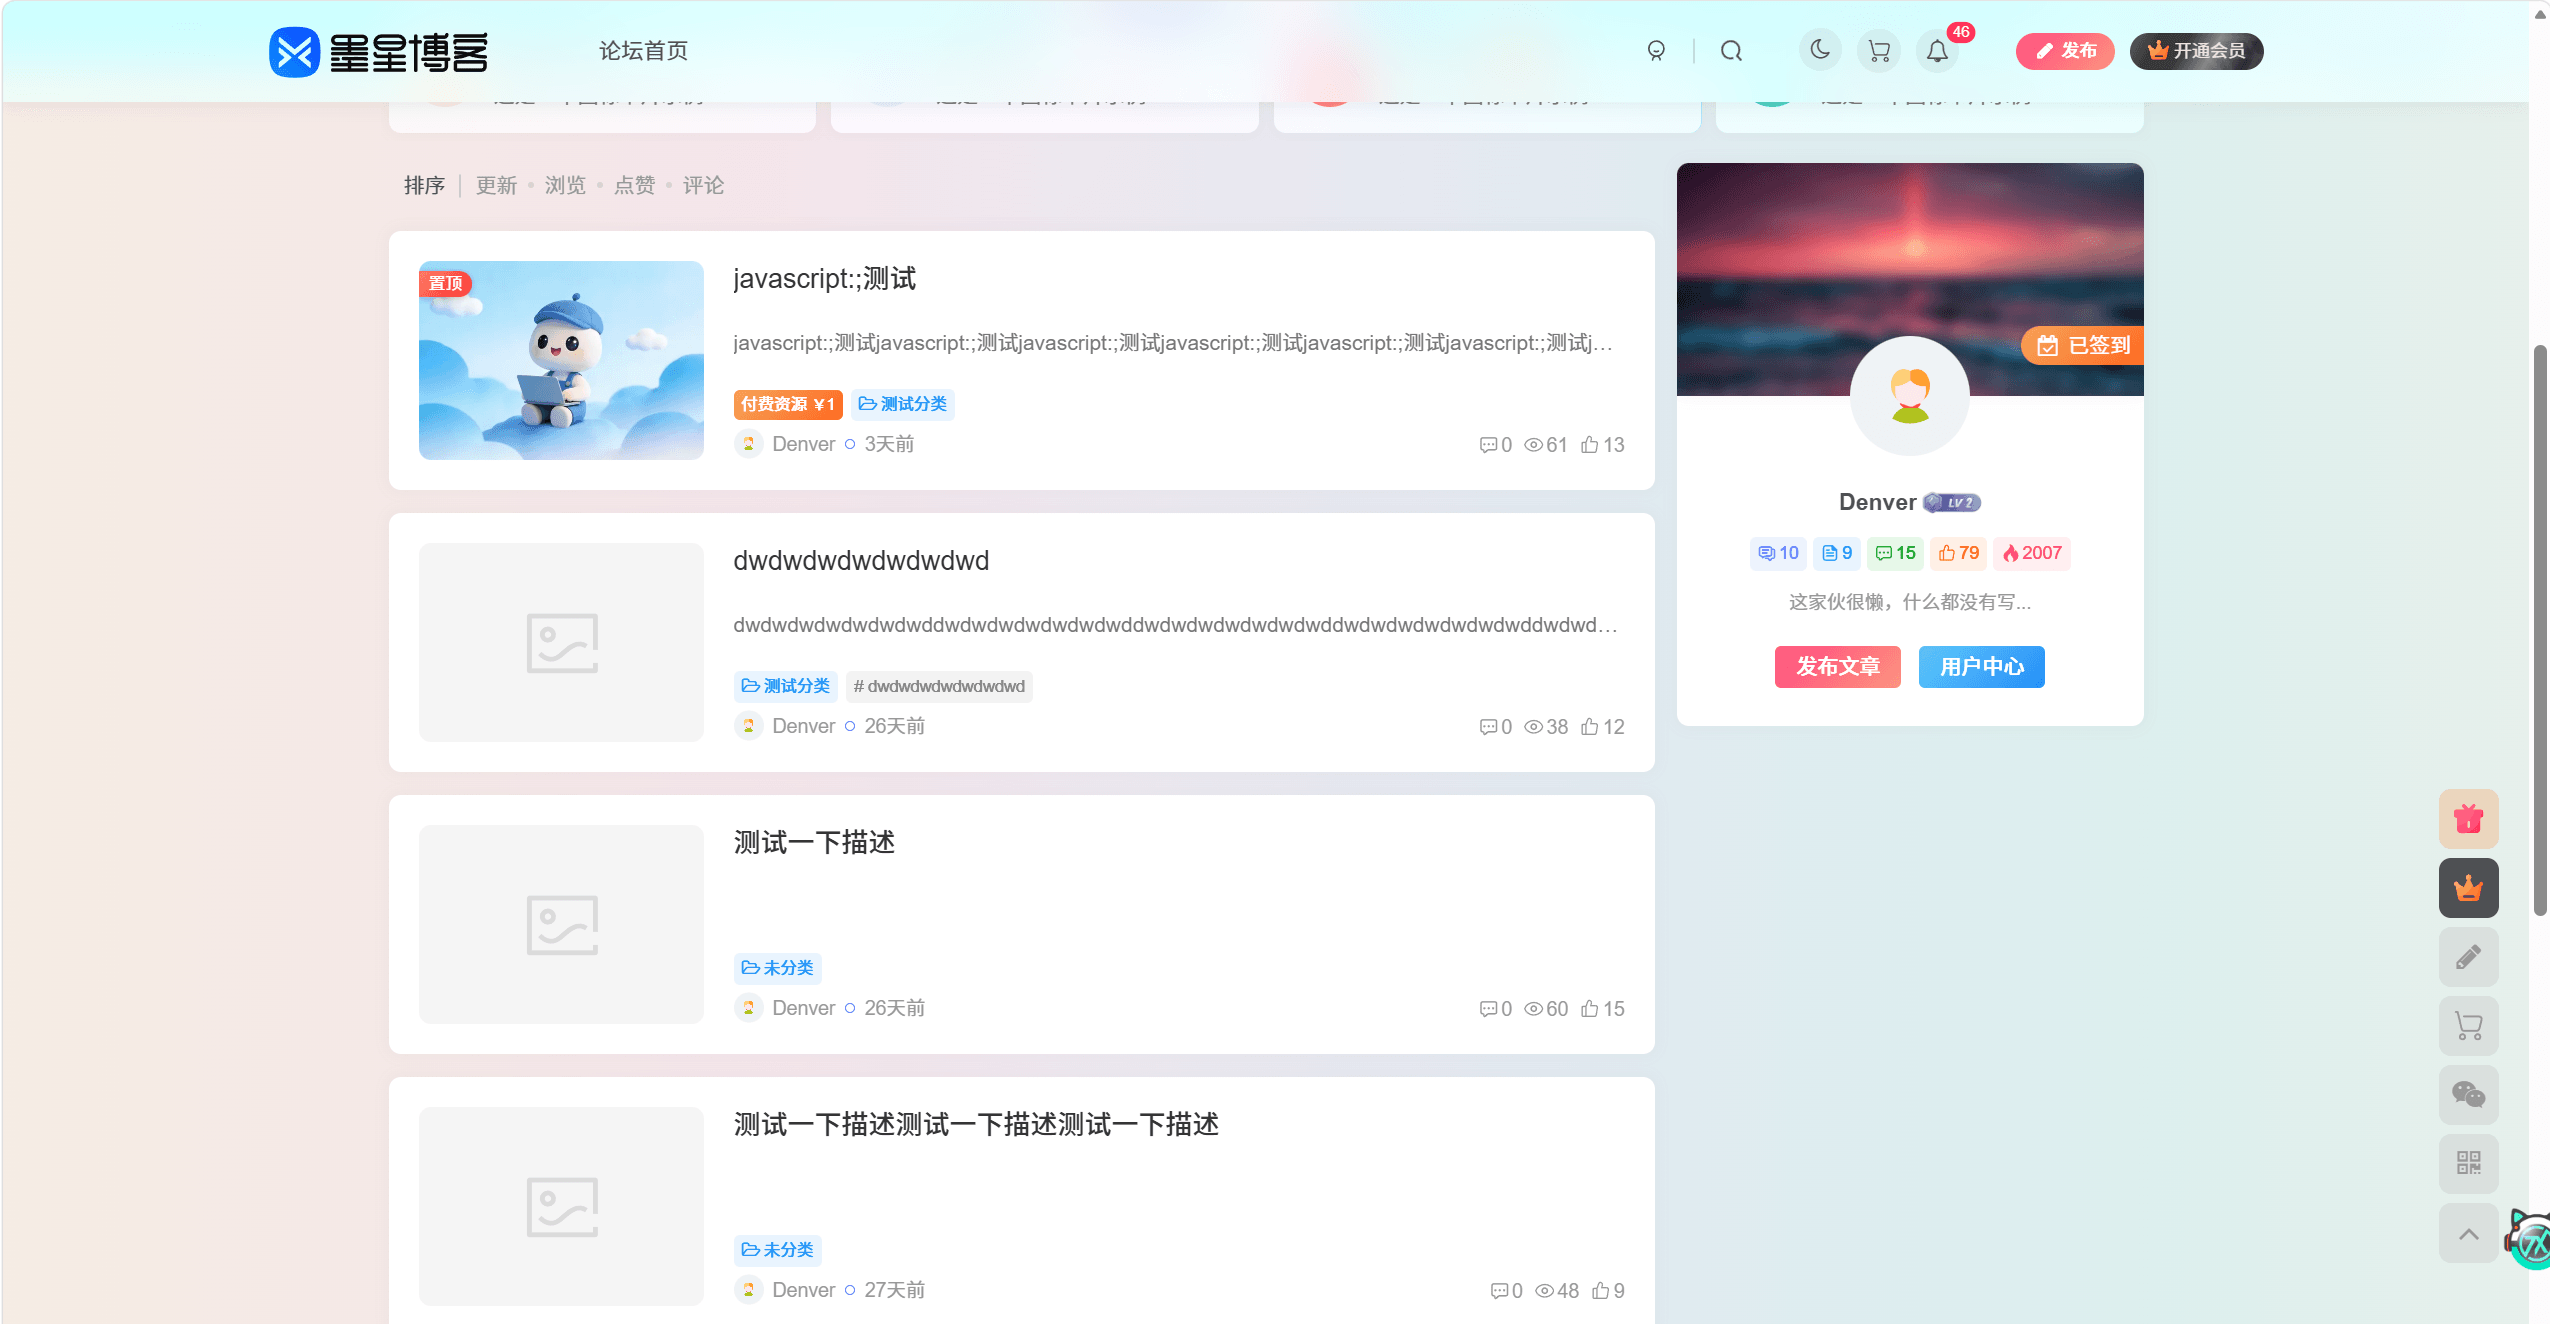Like the javascript post with 13 likes
The width and height of the screenshot is (2550, 1324).
(1602, 445)
